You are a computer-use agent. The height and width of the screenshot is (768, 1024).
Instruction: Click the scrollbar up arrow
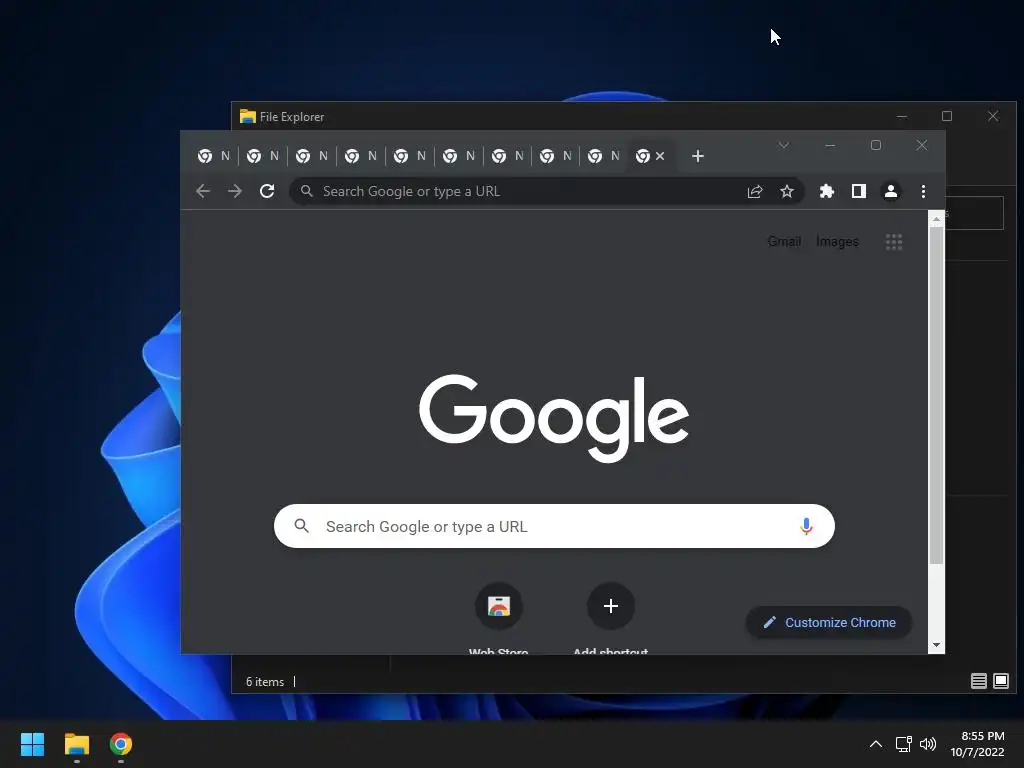pos(936,219)
